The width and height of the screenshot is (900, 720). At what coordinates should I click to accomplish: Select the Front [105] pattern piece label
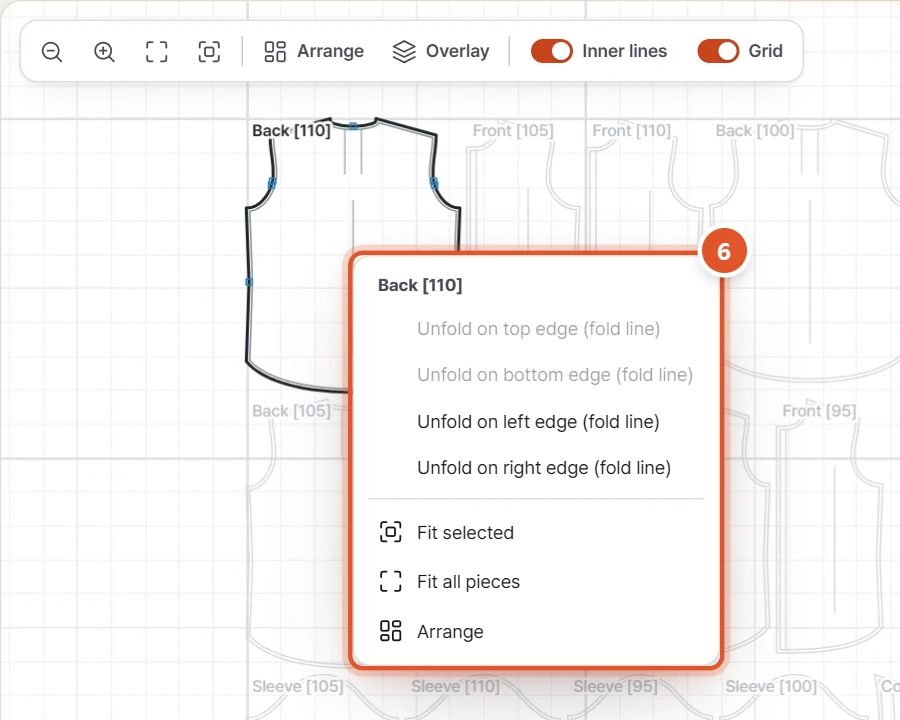coord(513,130)
